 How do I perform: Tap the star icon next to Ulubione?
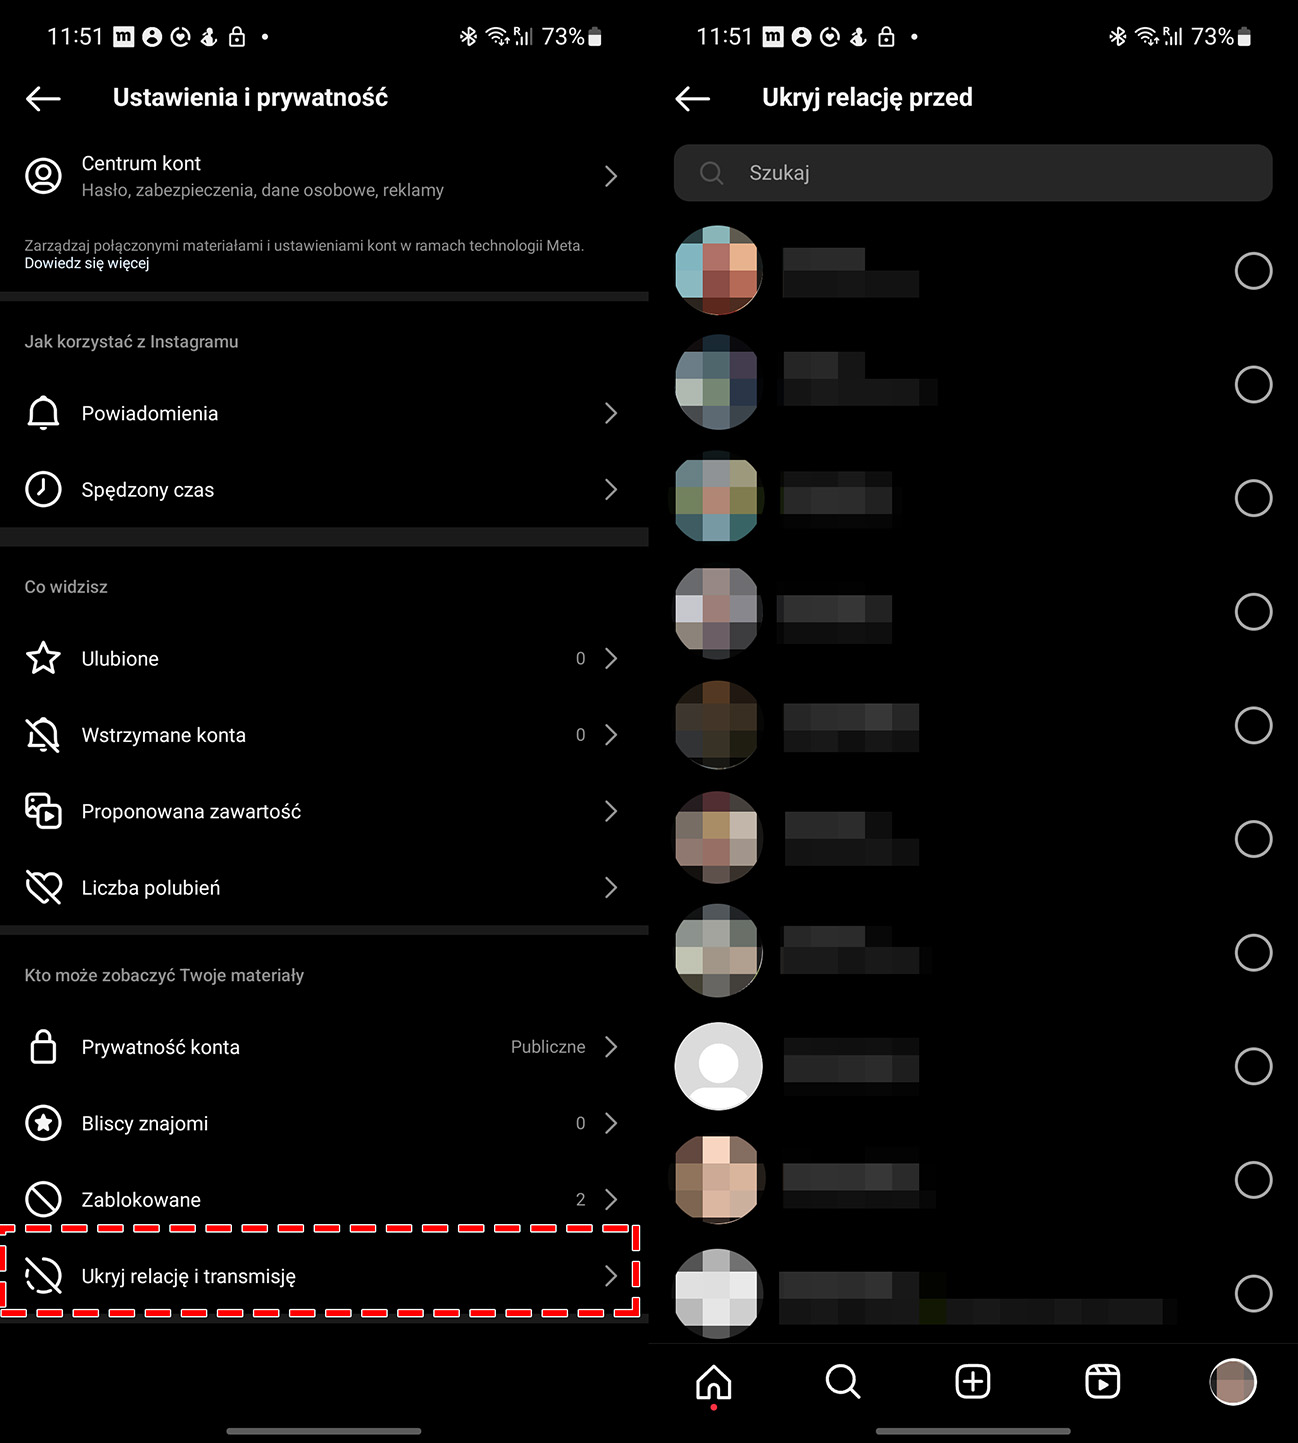[43, 658]
